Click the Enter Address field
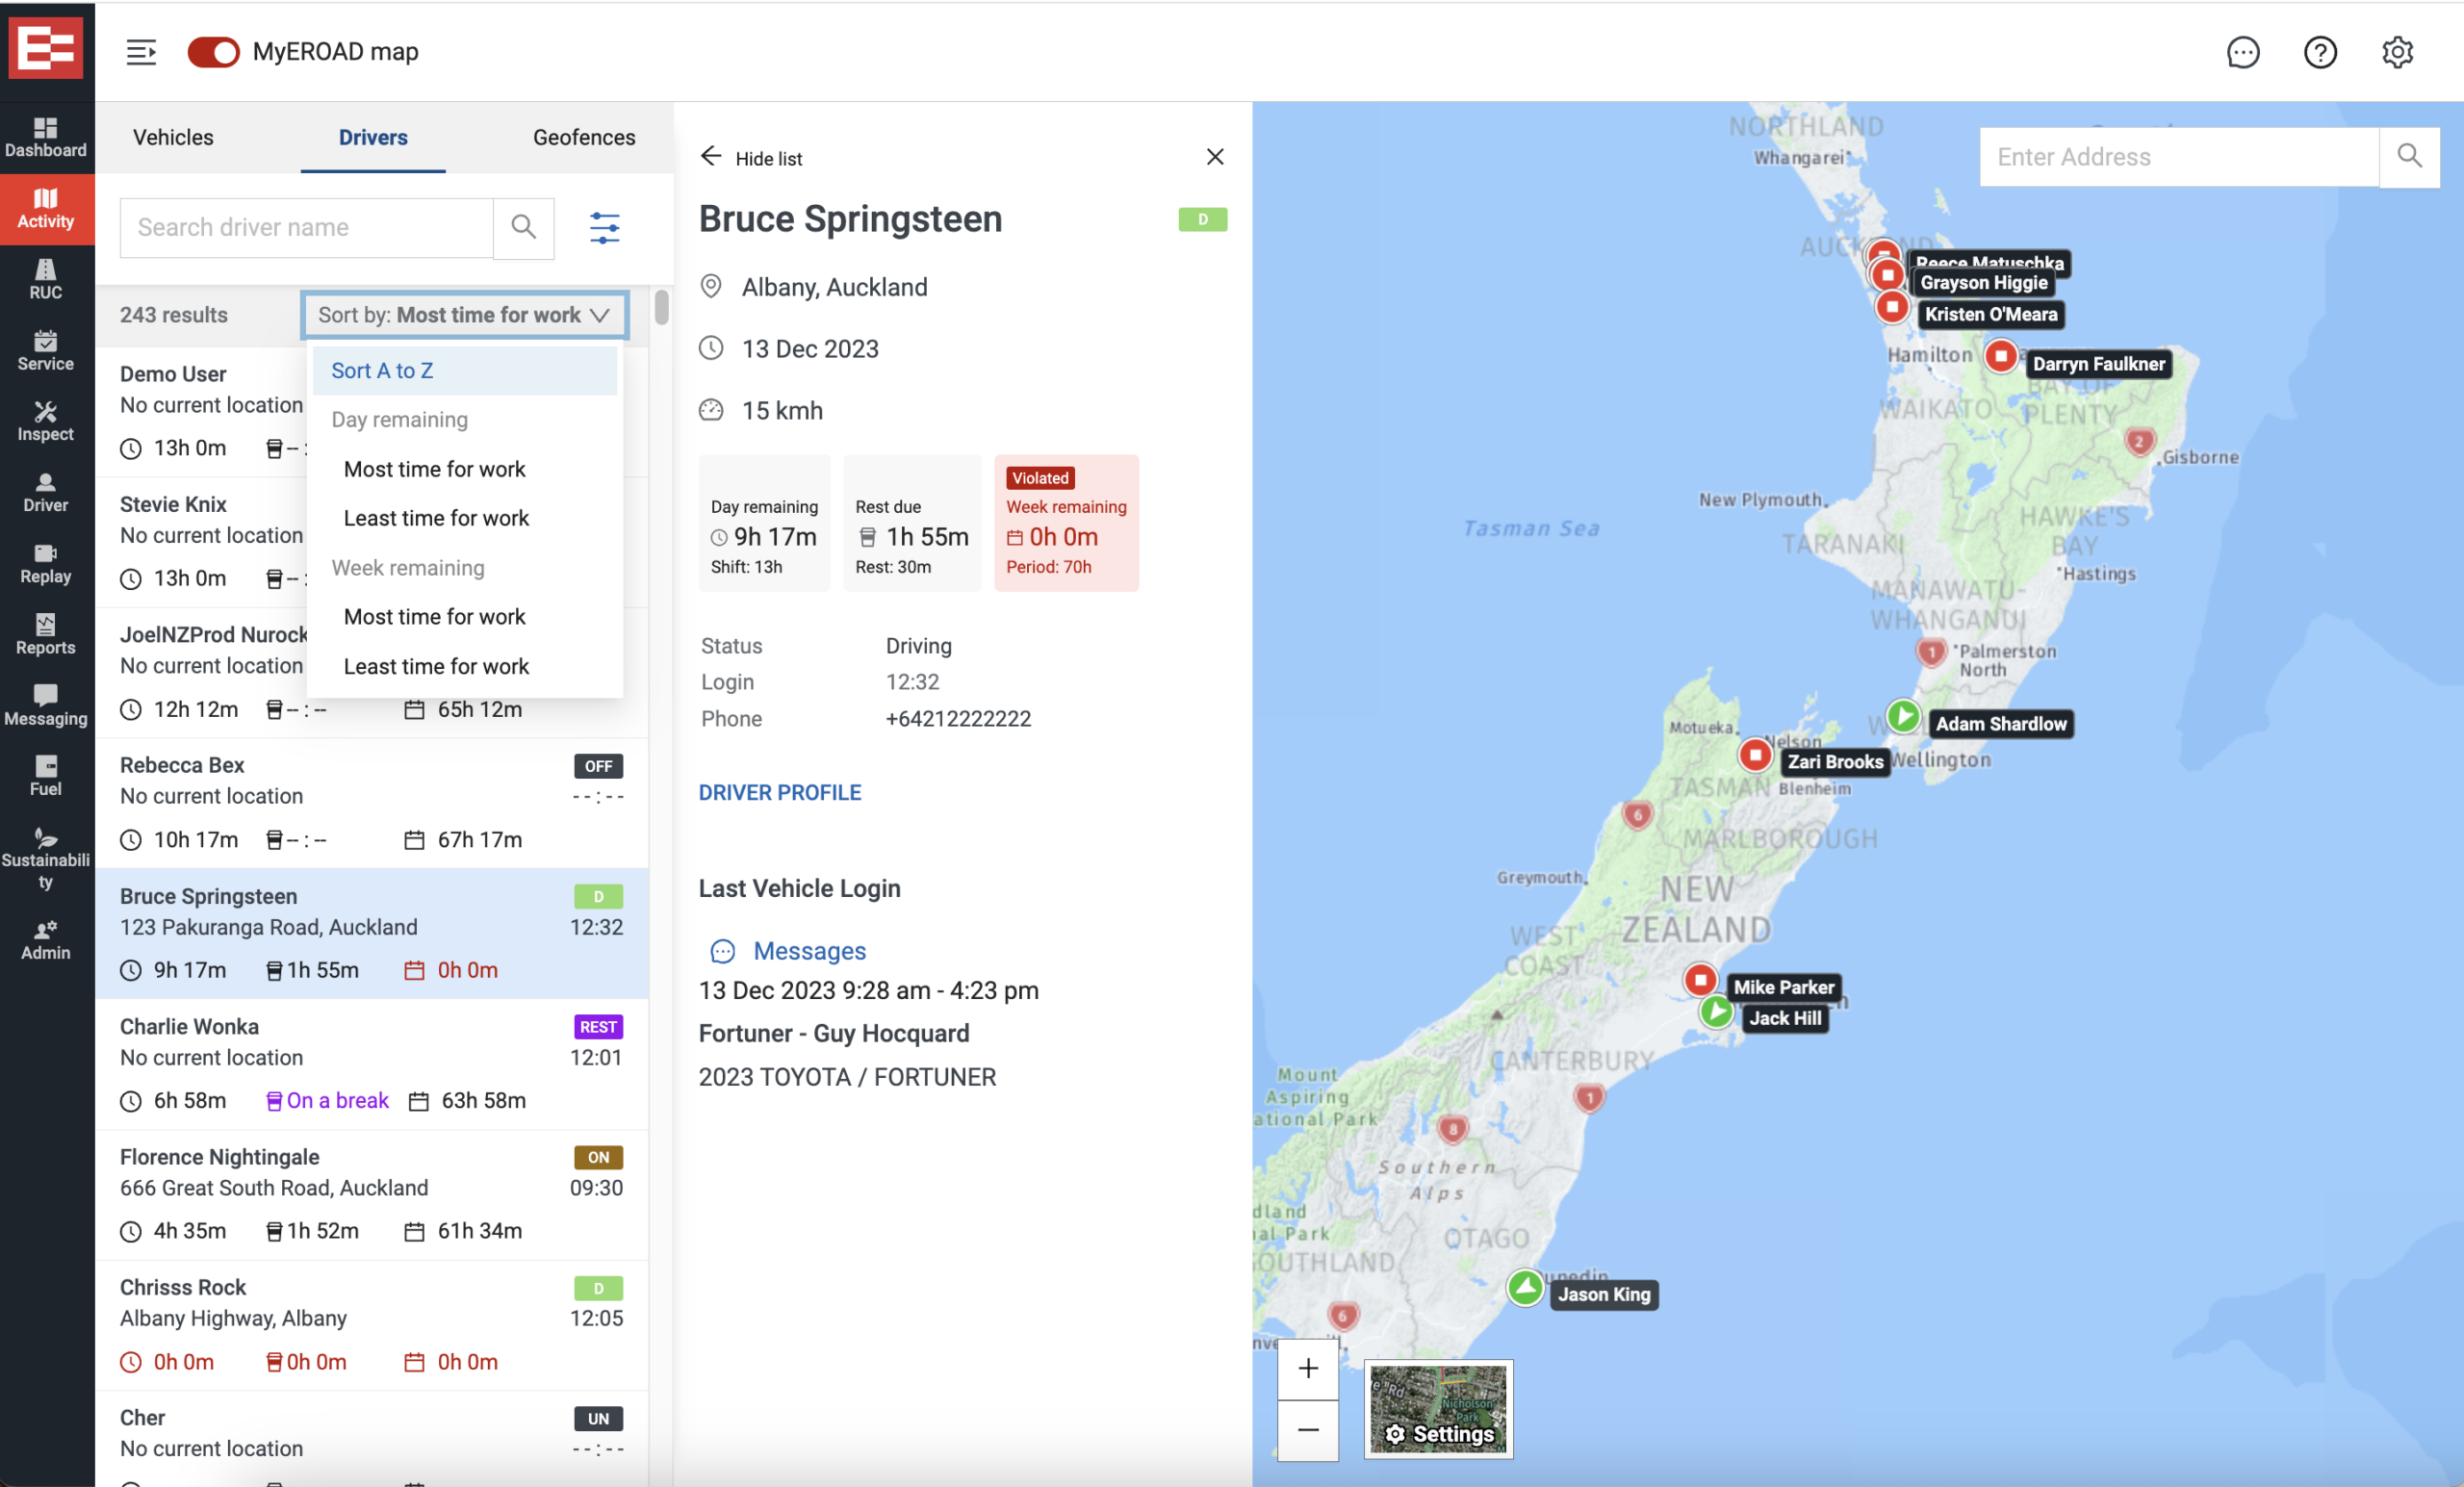 (x=2179, y=156)
